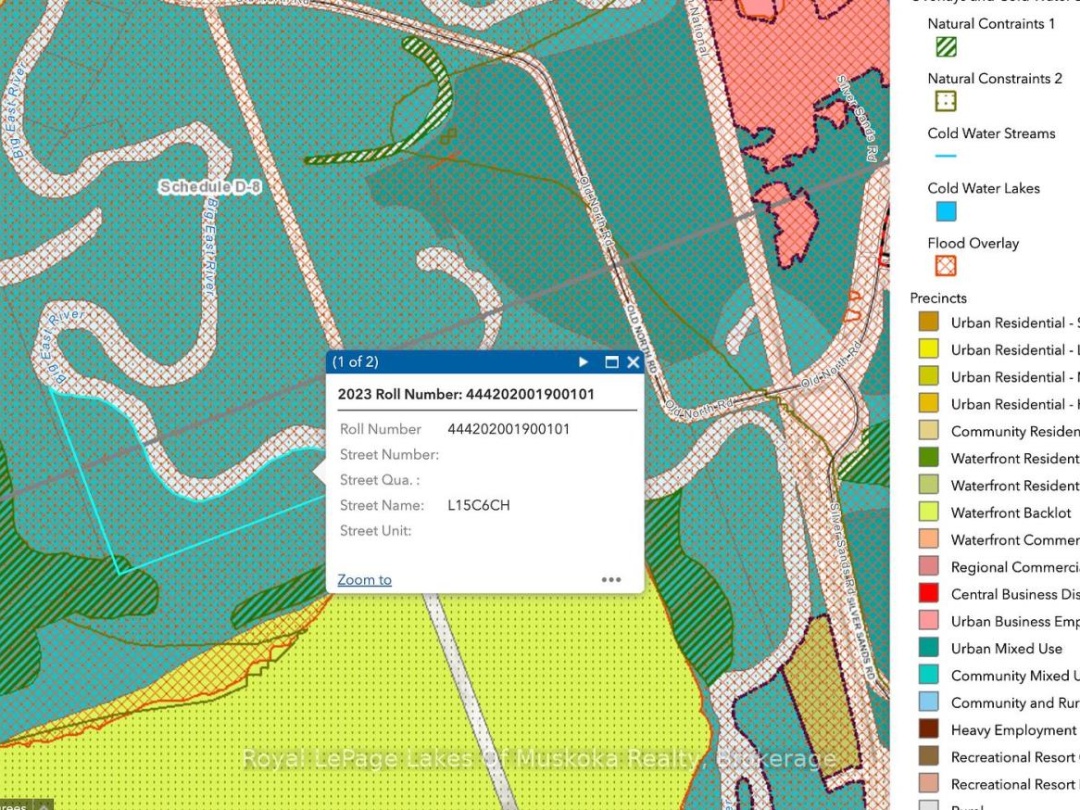Click Waterfront Backlot legend swatch
Image resolution: width=1080 pixels, height=810 pixels.
click(x=929, y=513)
